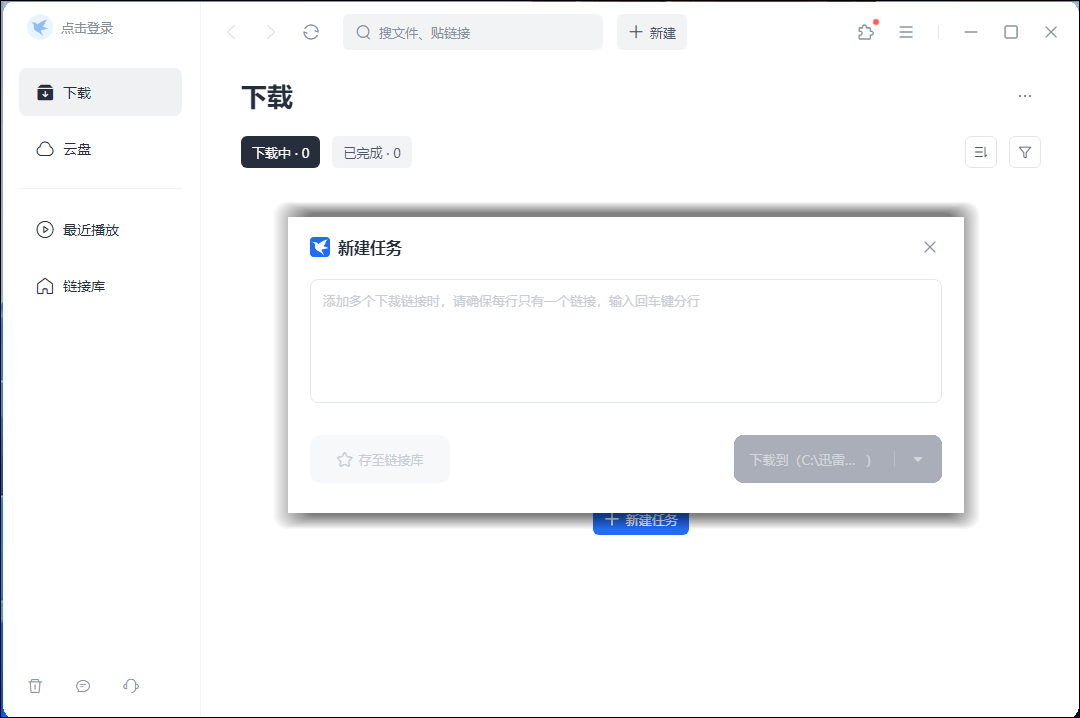
Task: Click the 存至链接库 button
Action: (x=380, y=459)
